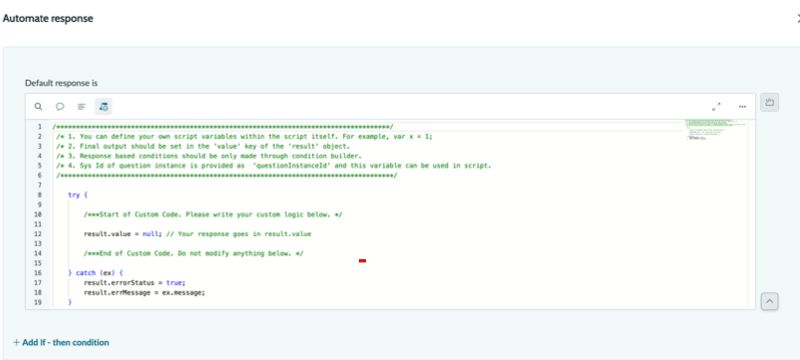This screenshot has height=360, width=800.
Task: Open the editor's three-dot more options menu
Action: pyautogui.click(x=742, y=107)
